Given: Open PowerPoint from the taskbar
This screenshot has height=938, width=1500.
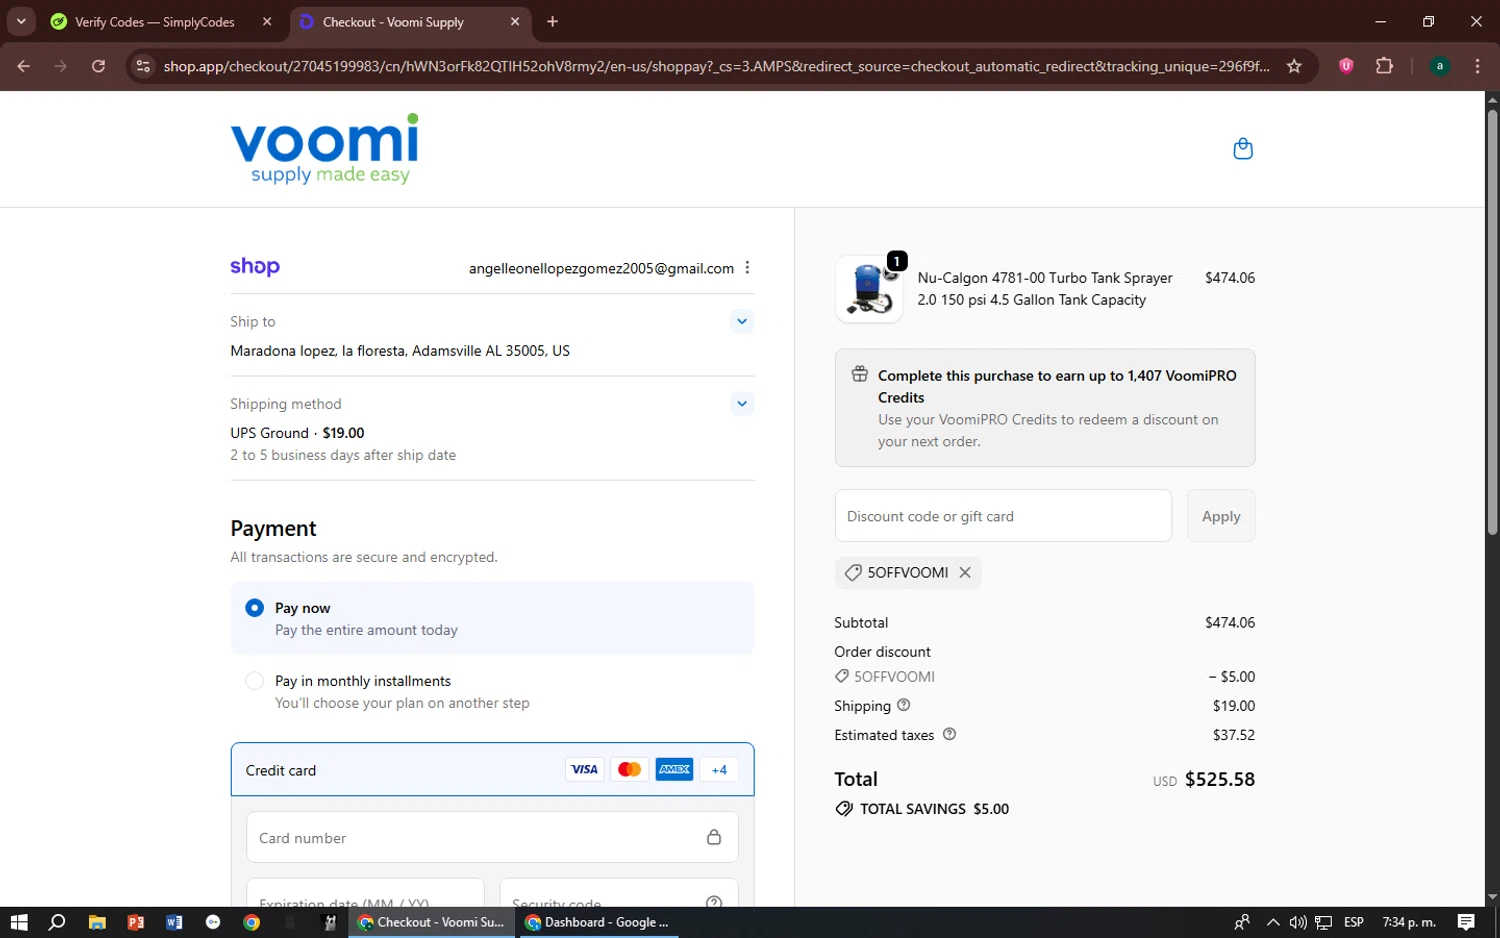Looking at the screenshot, I should coord(135,922).
